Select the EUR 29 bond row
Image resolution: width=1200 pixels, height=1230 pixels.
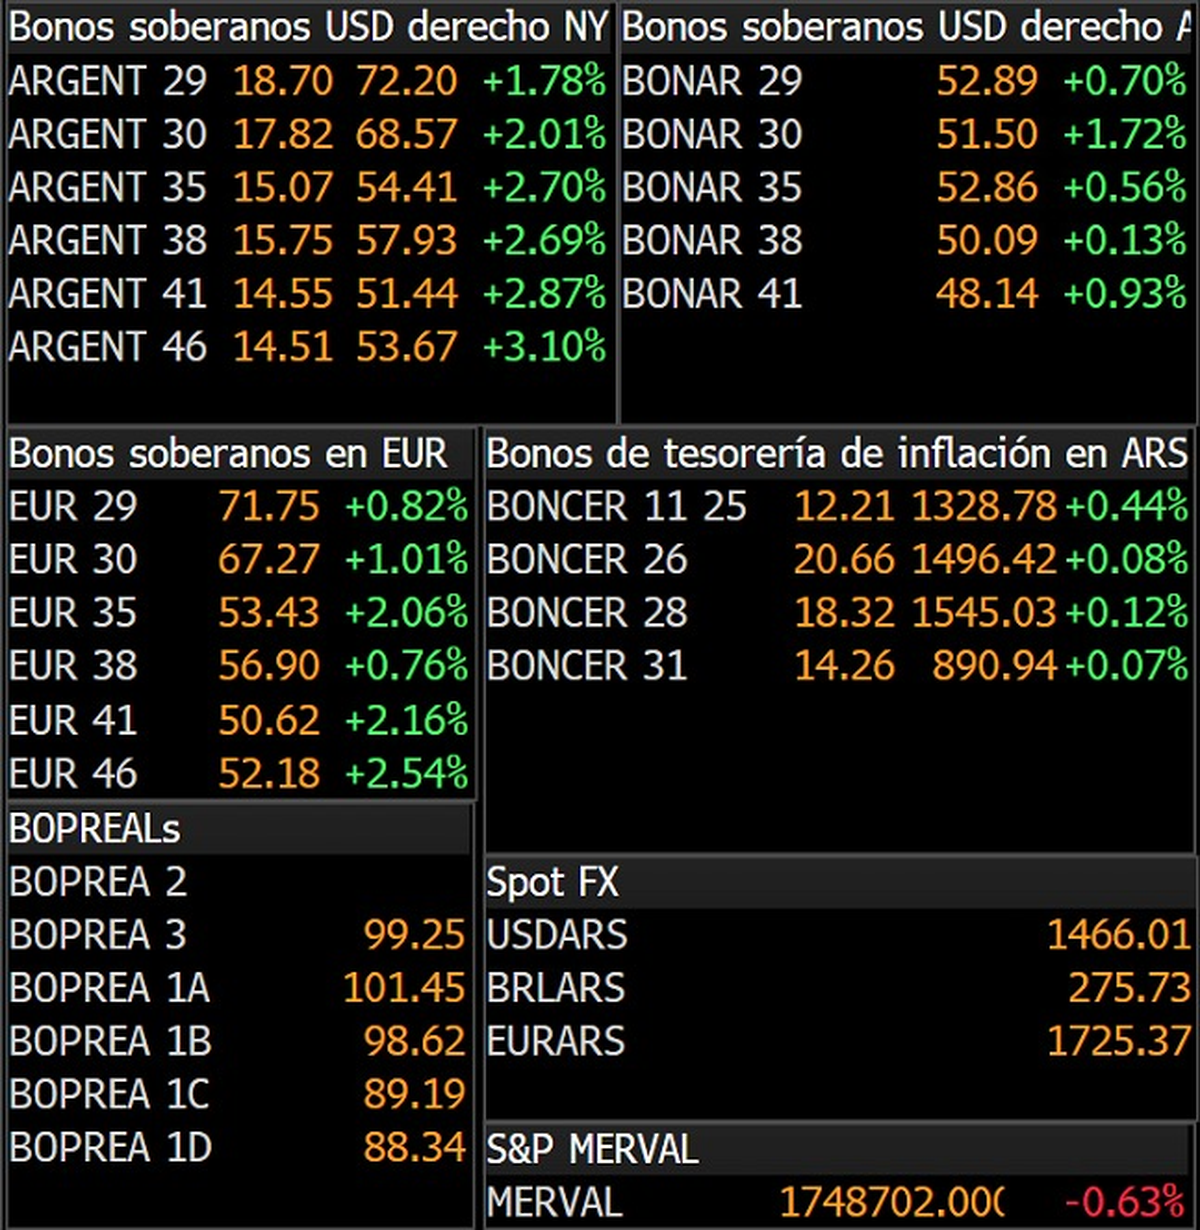pyautogui.click(x=239, y=506)
